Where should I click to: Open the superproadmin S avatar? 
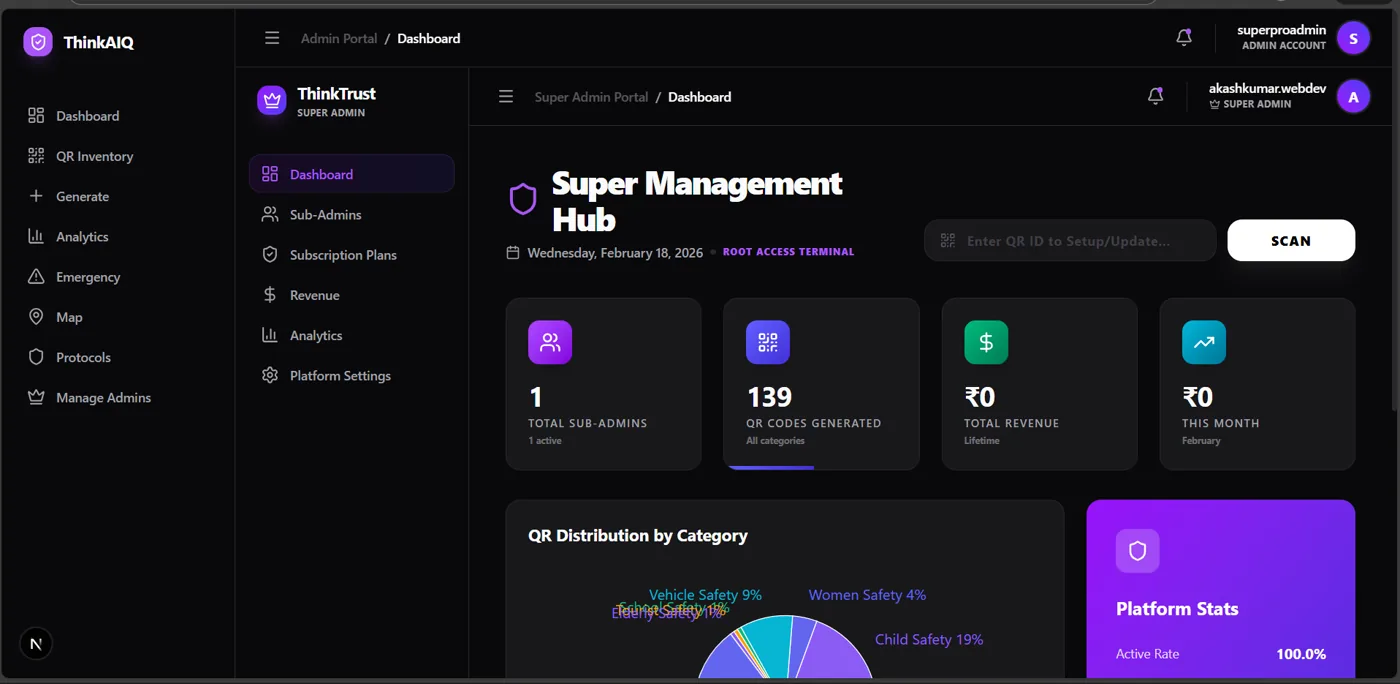point(1353,38)
